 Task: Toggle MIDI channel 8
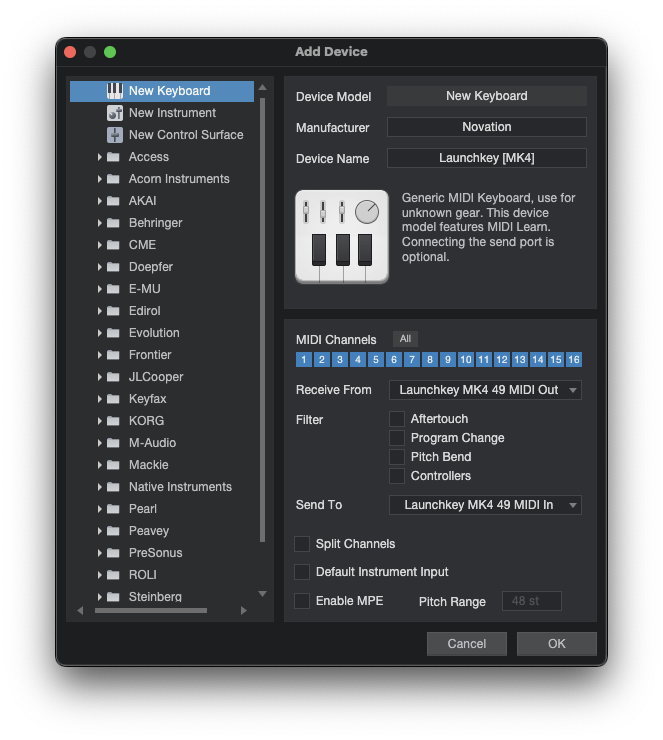pyautogui.click(x=430, y=360)
